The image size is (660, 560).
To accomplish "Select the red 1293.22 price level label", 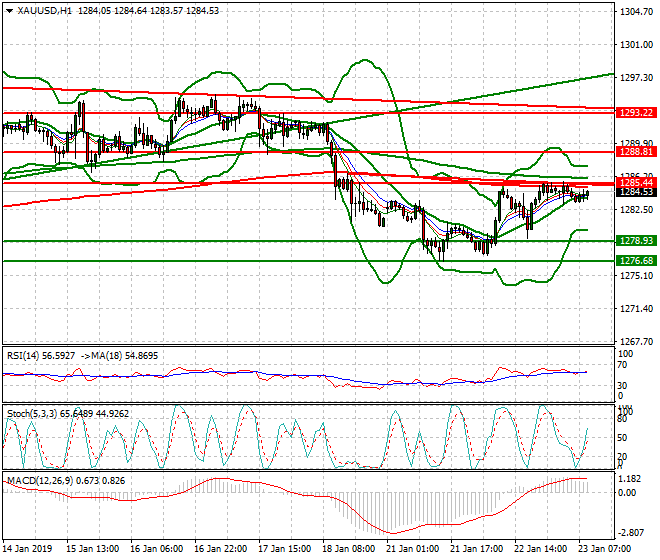I will 636,113.
